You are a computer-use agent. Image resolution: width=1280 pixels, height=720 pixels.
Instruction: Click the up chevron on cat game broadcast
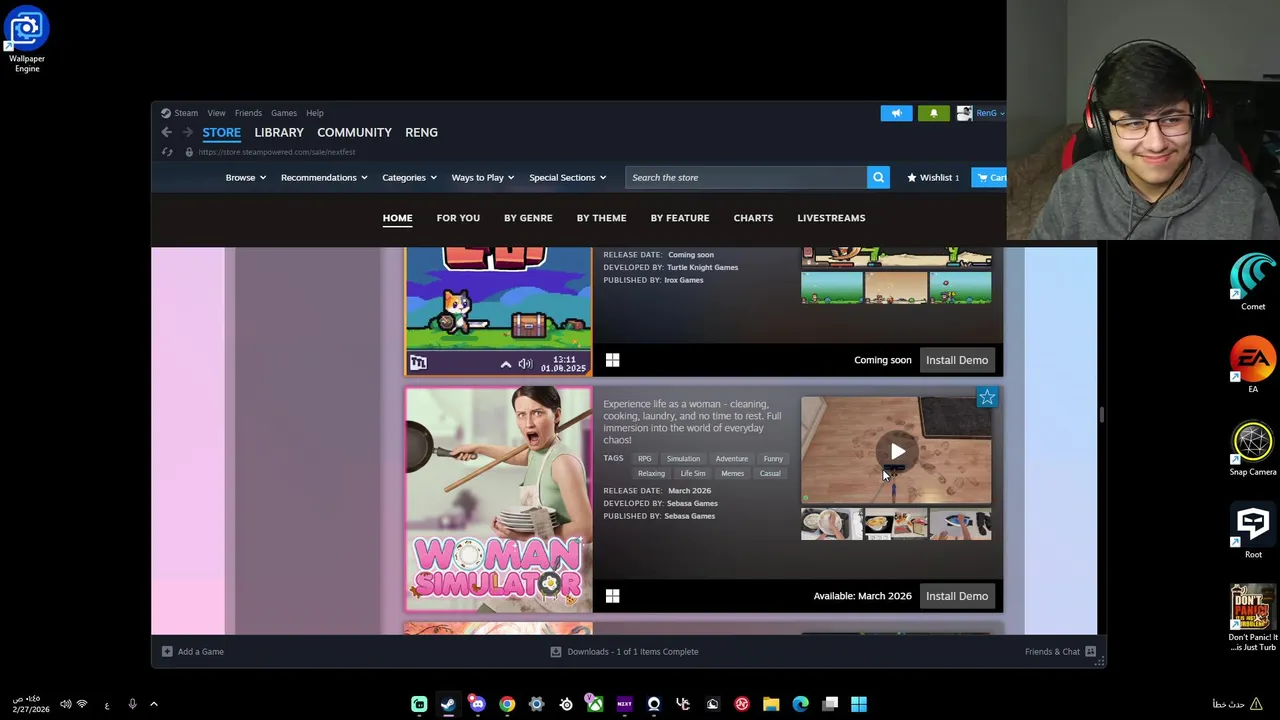point(506,364)
